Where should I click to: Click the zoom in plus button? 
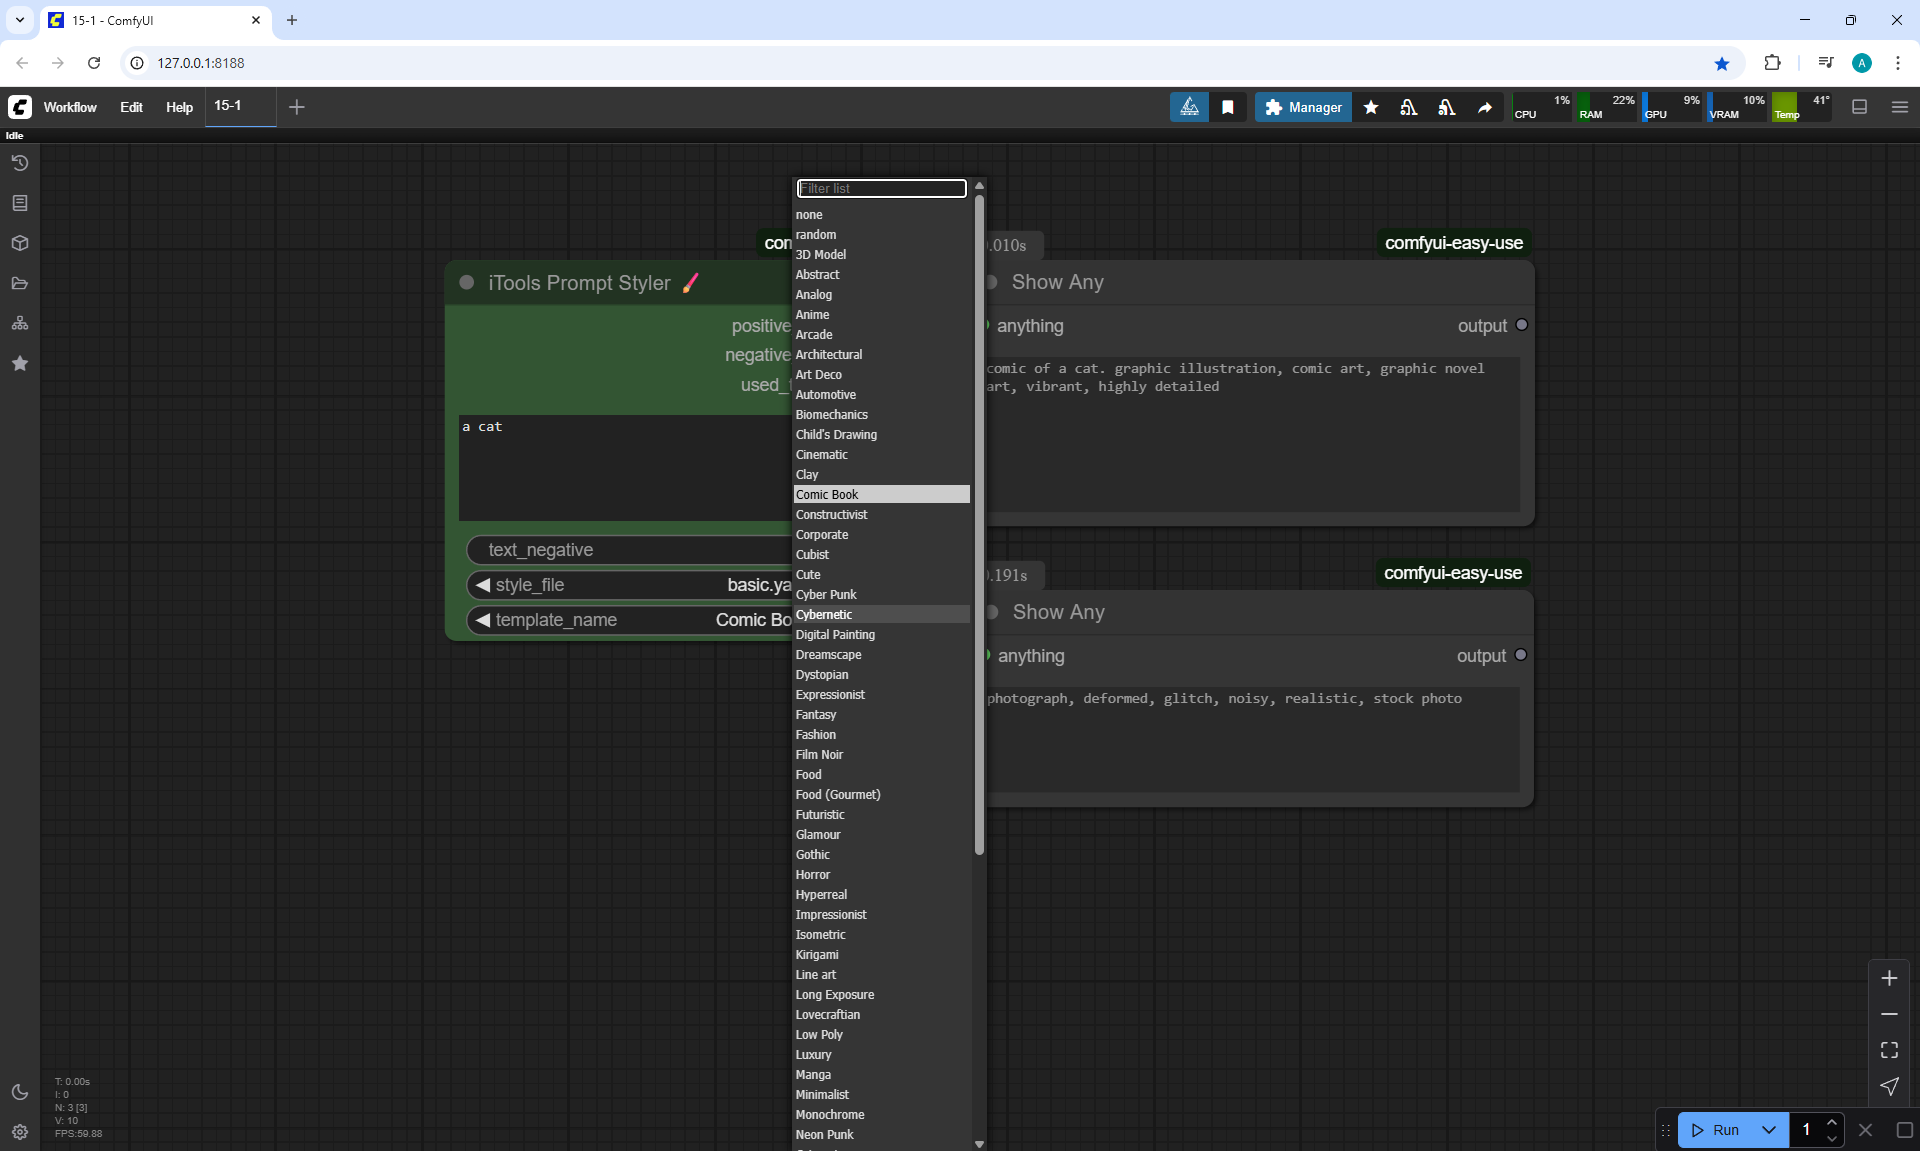tap(1889, 978)
